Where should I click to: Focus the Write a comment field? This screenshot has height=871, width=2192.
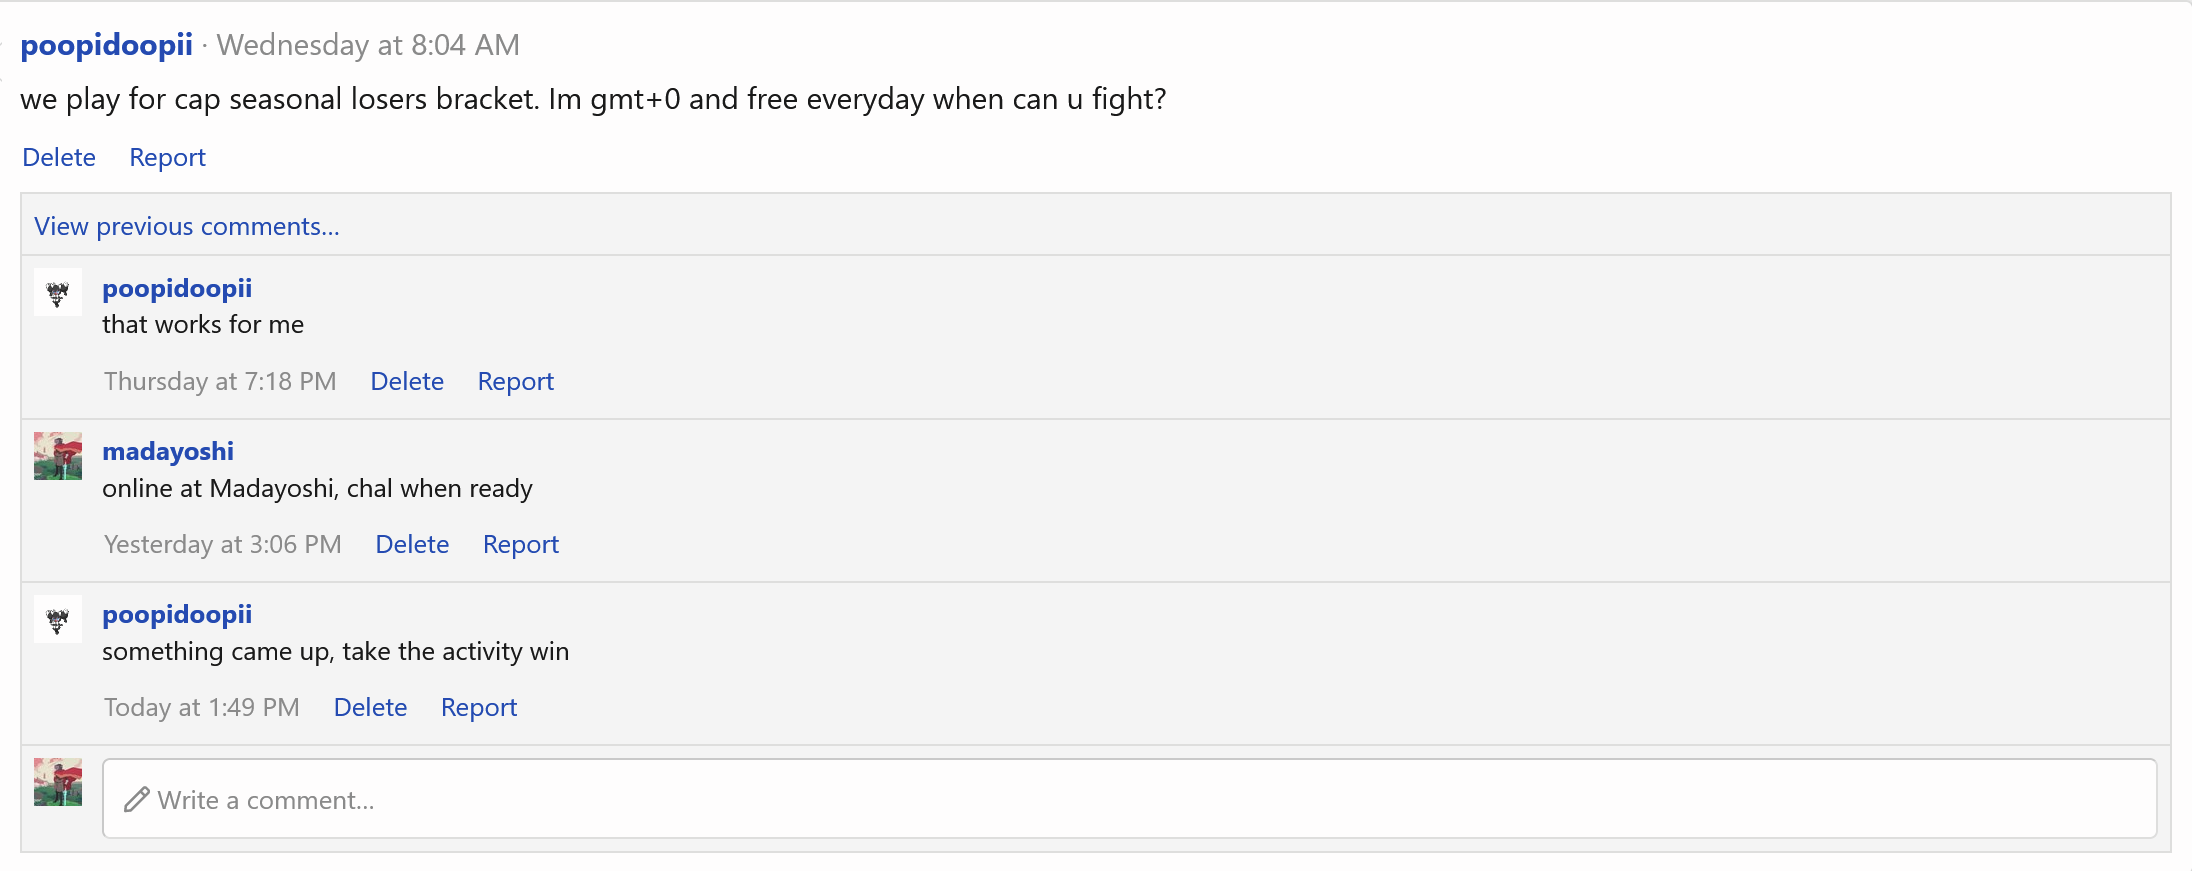point(1129,798)
